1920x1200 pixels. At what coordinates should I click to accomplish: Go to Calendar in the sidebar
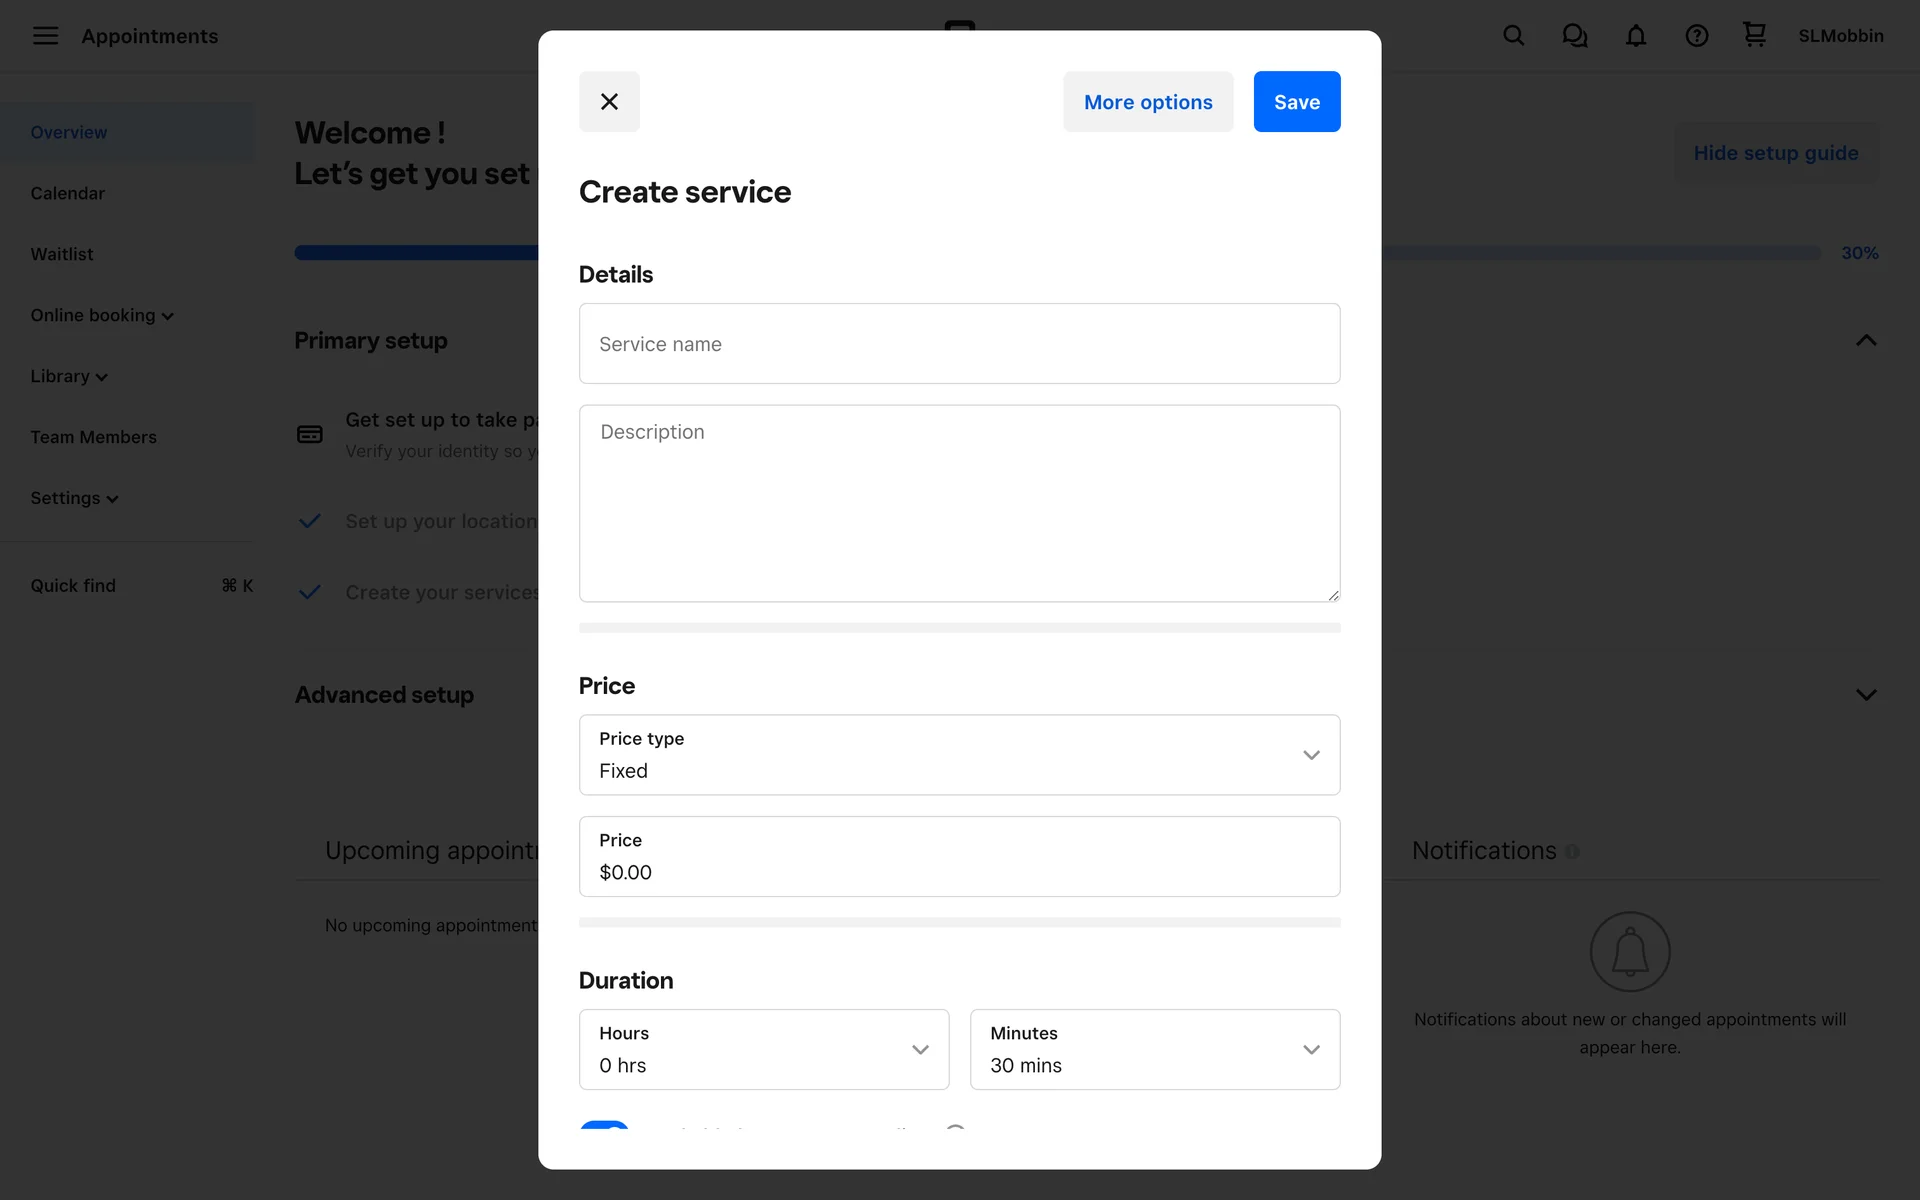click(67, 193)
